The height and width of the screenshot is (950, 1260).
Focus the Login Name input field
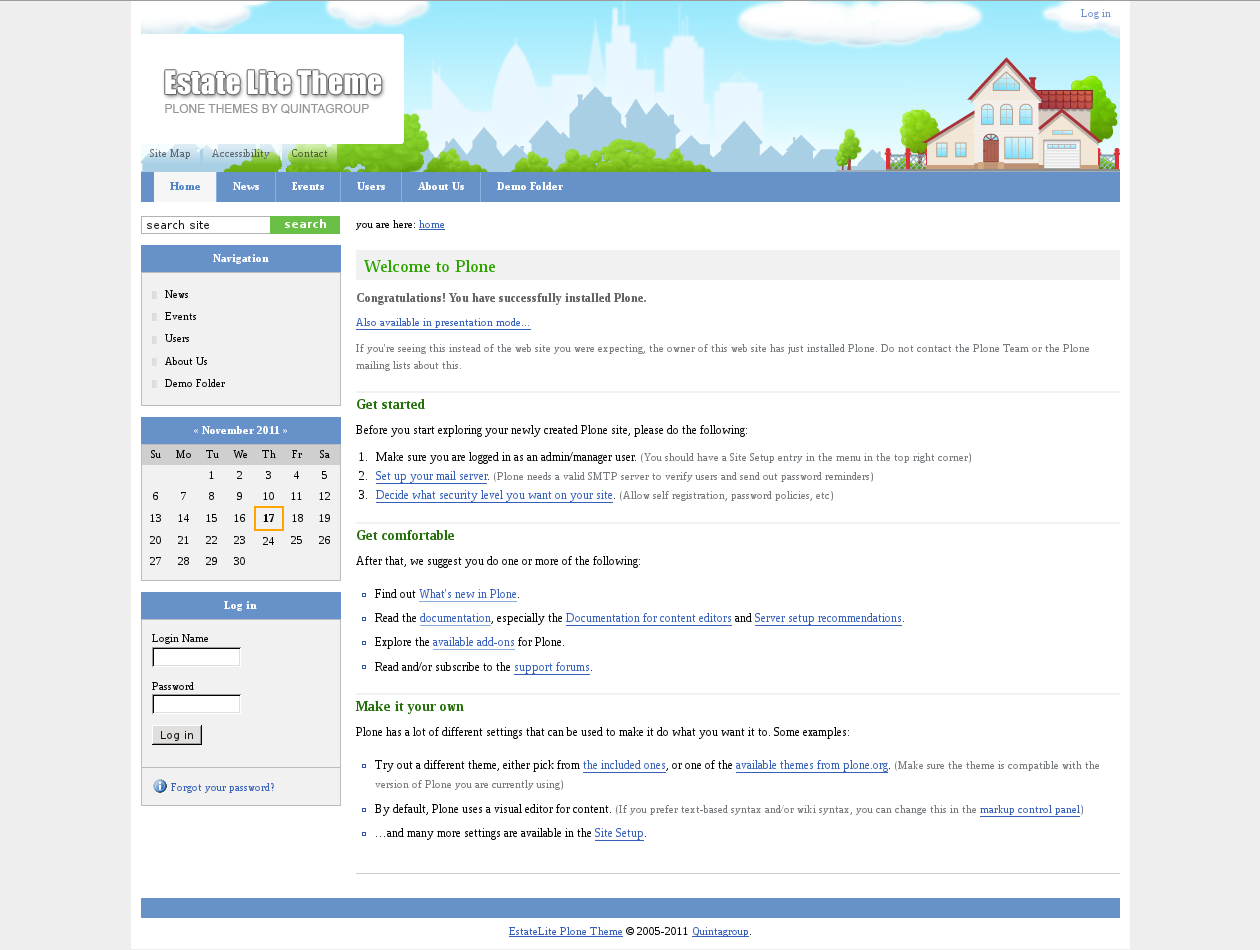click(196, 657)
